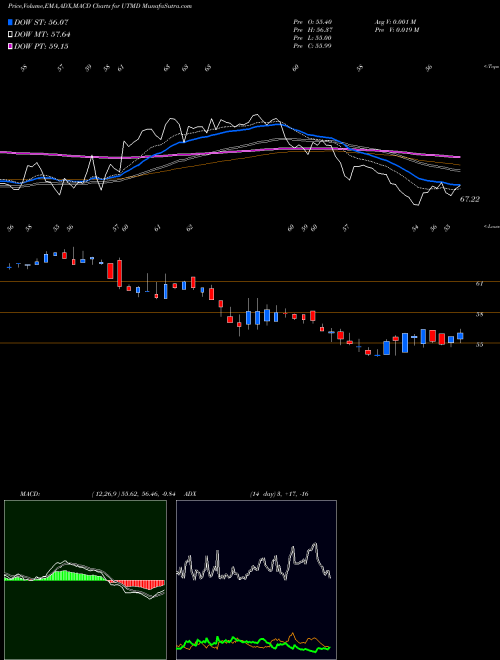Screen dimensions: 500x660
Task: Open the ADX indicator panel
Action: tap(257, 580)
